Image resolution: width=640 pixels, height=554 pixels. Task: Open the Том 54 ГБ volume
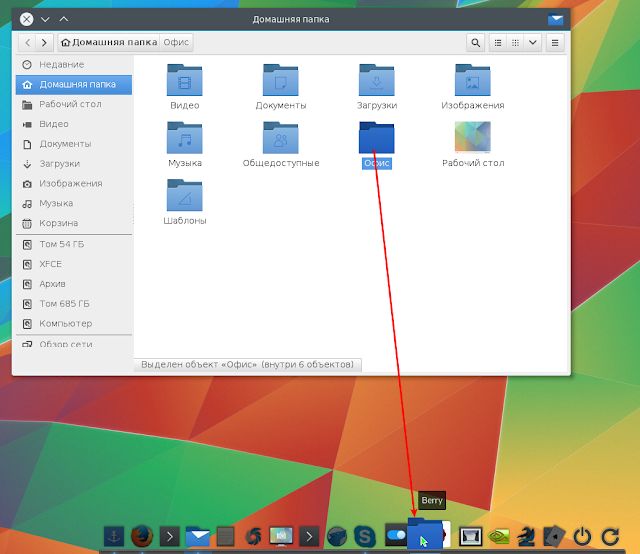tap(74, 244)
